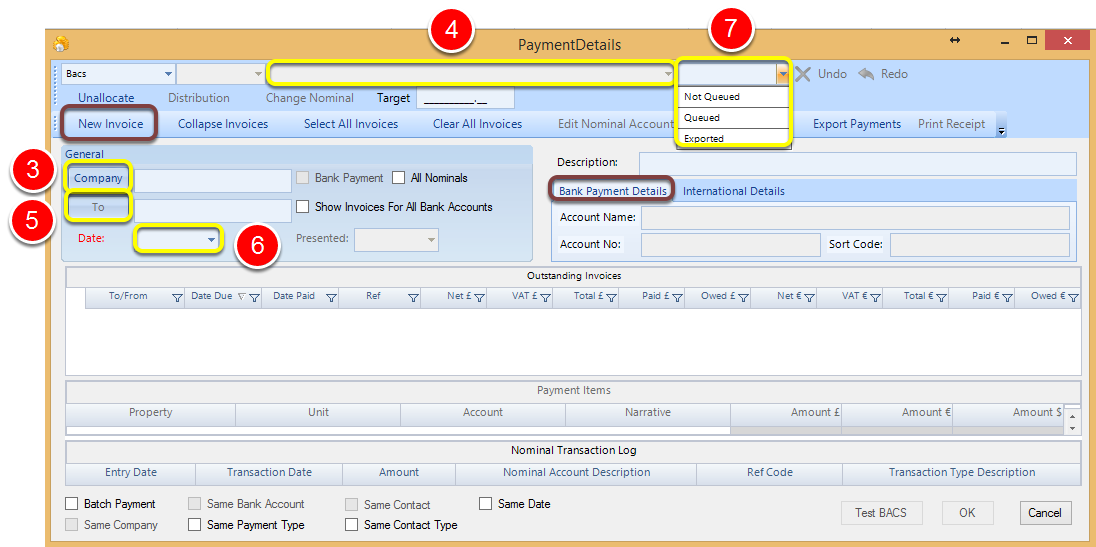Screen dimensions: 1096x547
Task: Filter the To/From column
Action: (x=178, y=298)
